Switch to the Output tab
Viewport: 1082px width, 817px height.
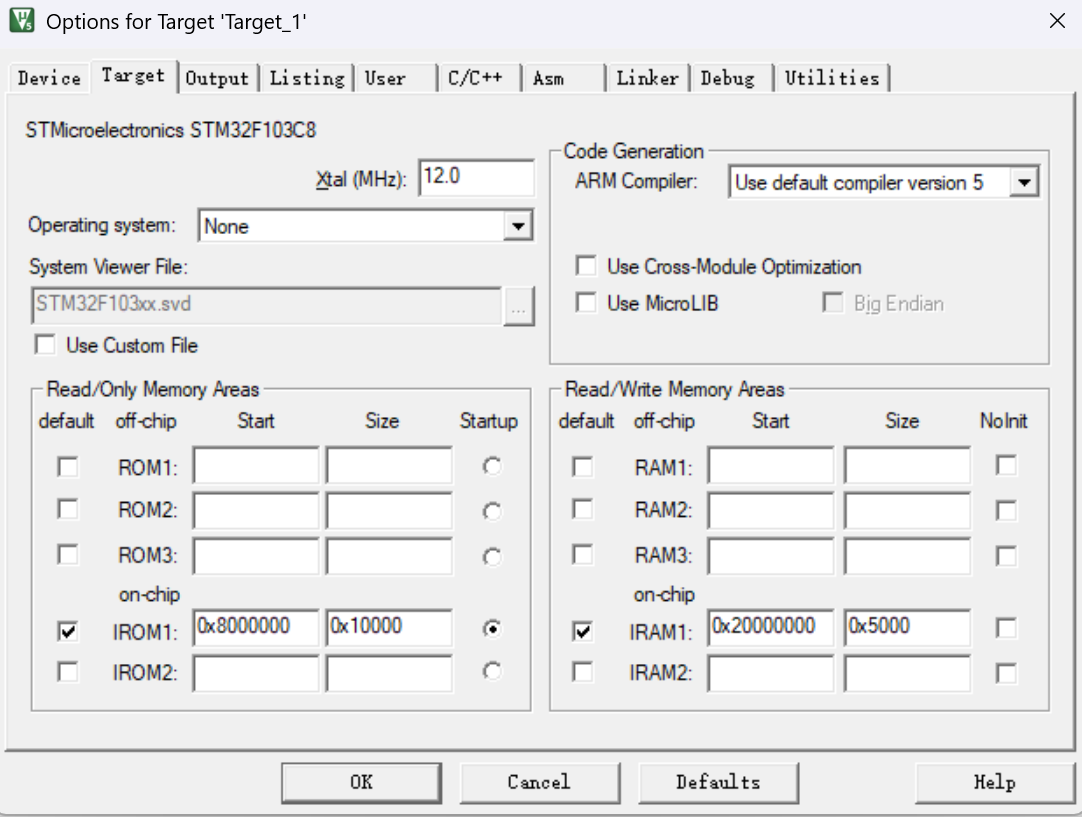(x=217, y=78)
